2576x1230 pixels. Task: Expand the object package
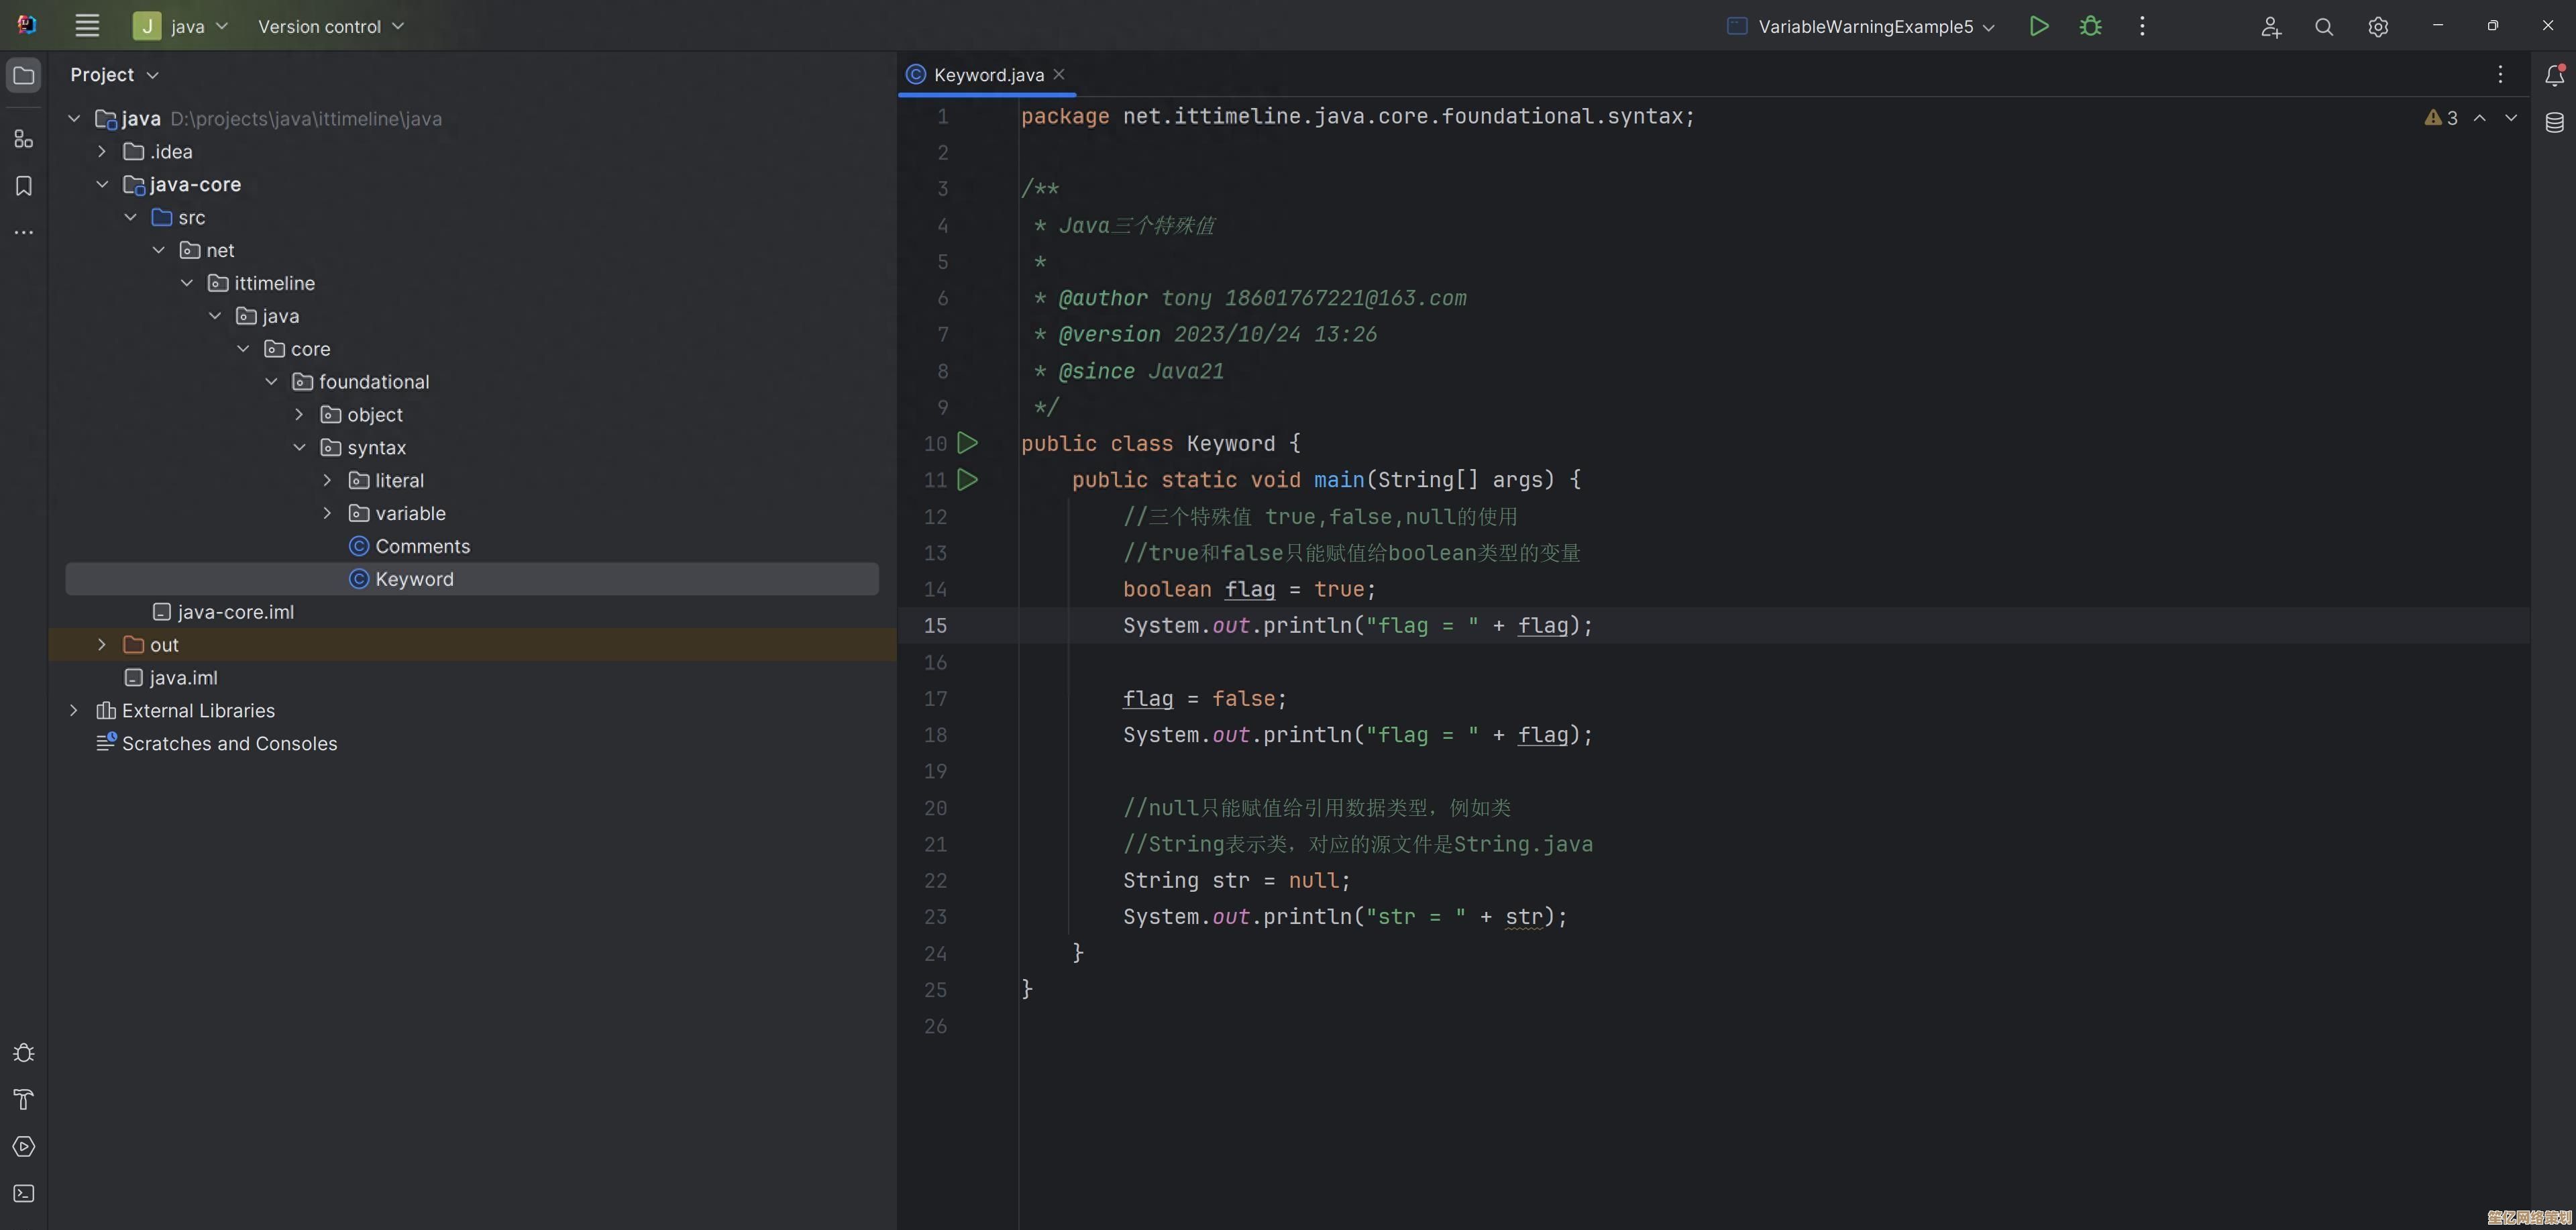pyautogui.click(x=299, y=414)
